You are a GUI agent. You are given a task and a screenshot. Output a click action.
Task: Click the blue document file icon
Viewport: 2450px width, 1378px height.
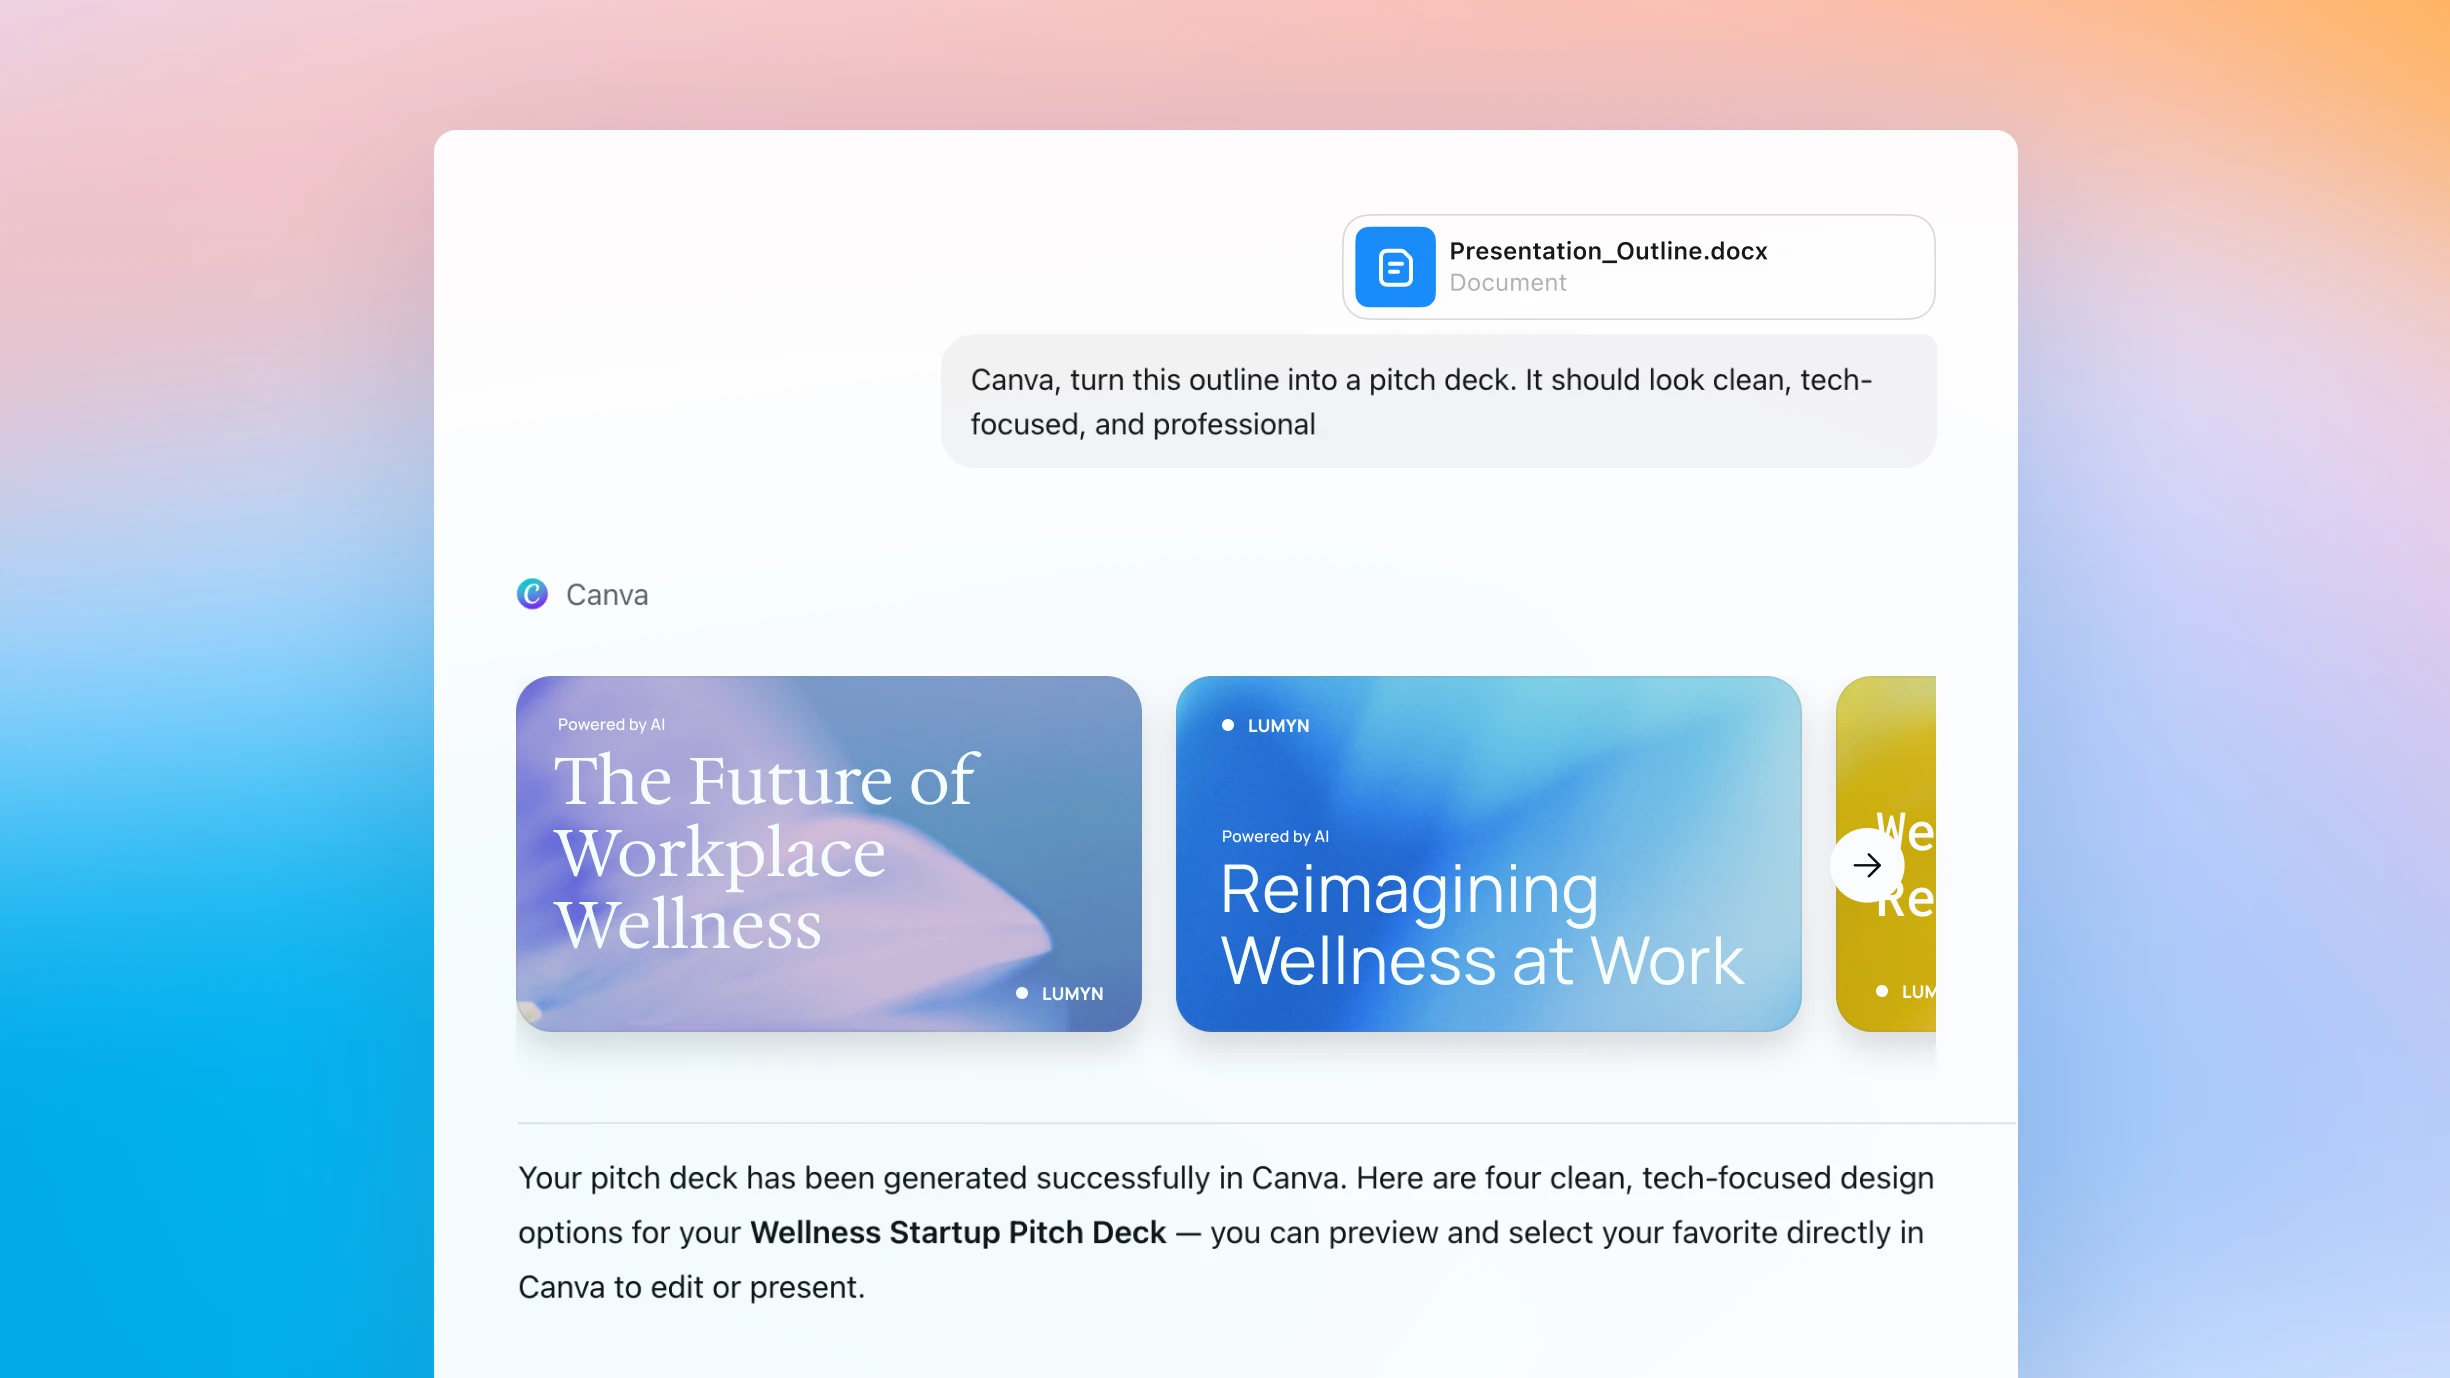click(1394, 267)
